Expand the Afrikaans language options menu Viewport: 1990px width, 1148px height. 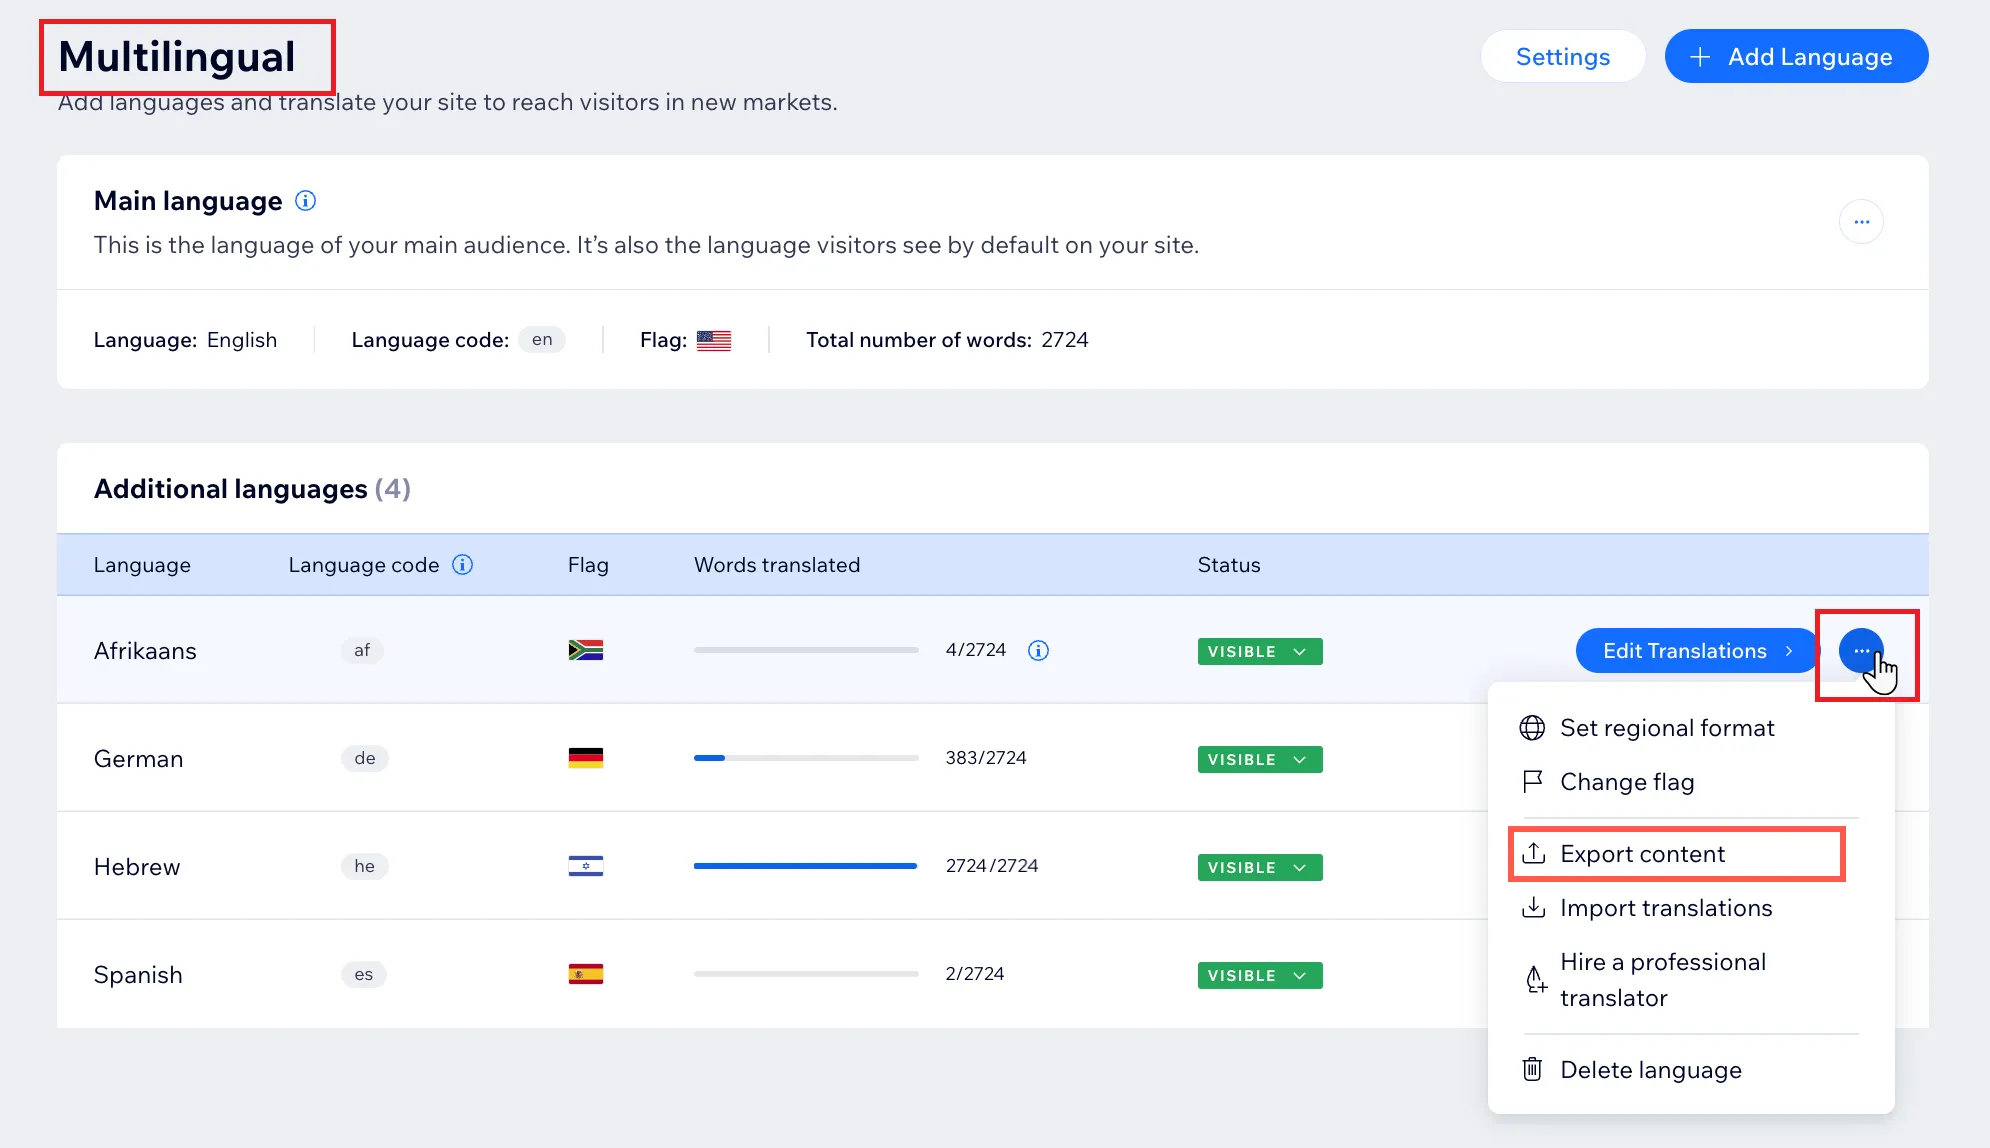click(x=1863, y=651)
